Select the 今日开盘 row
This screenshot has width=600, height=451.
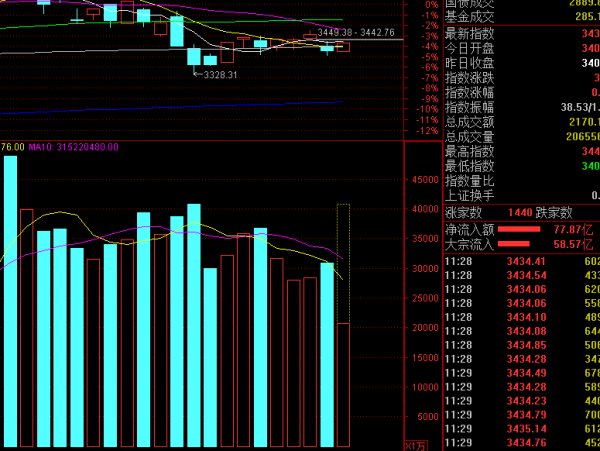coord(520,49)
